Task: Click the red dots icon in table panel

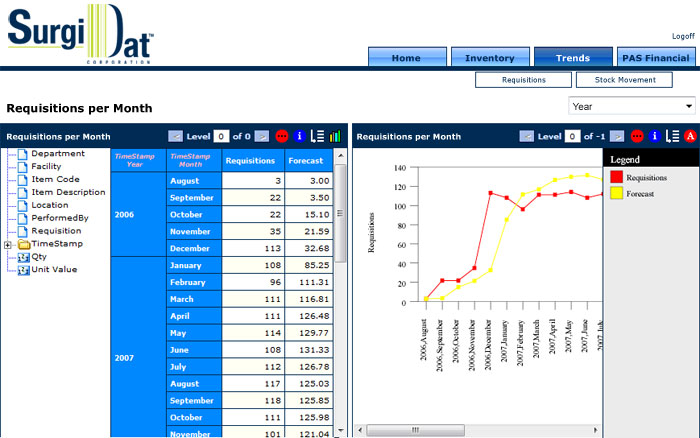Action: tap(282, 136)
